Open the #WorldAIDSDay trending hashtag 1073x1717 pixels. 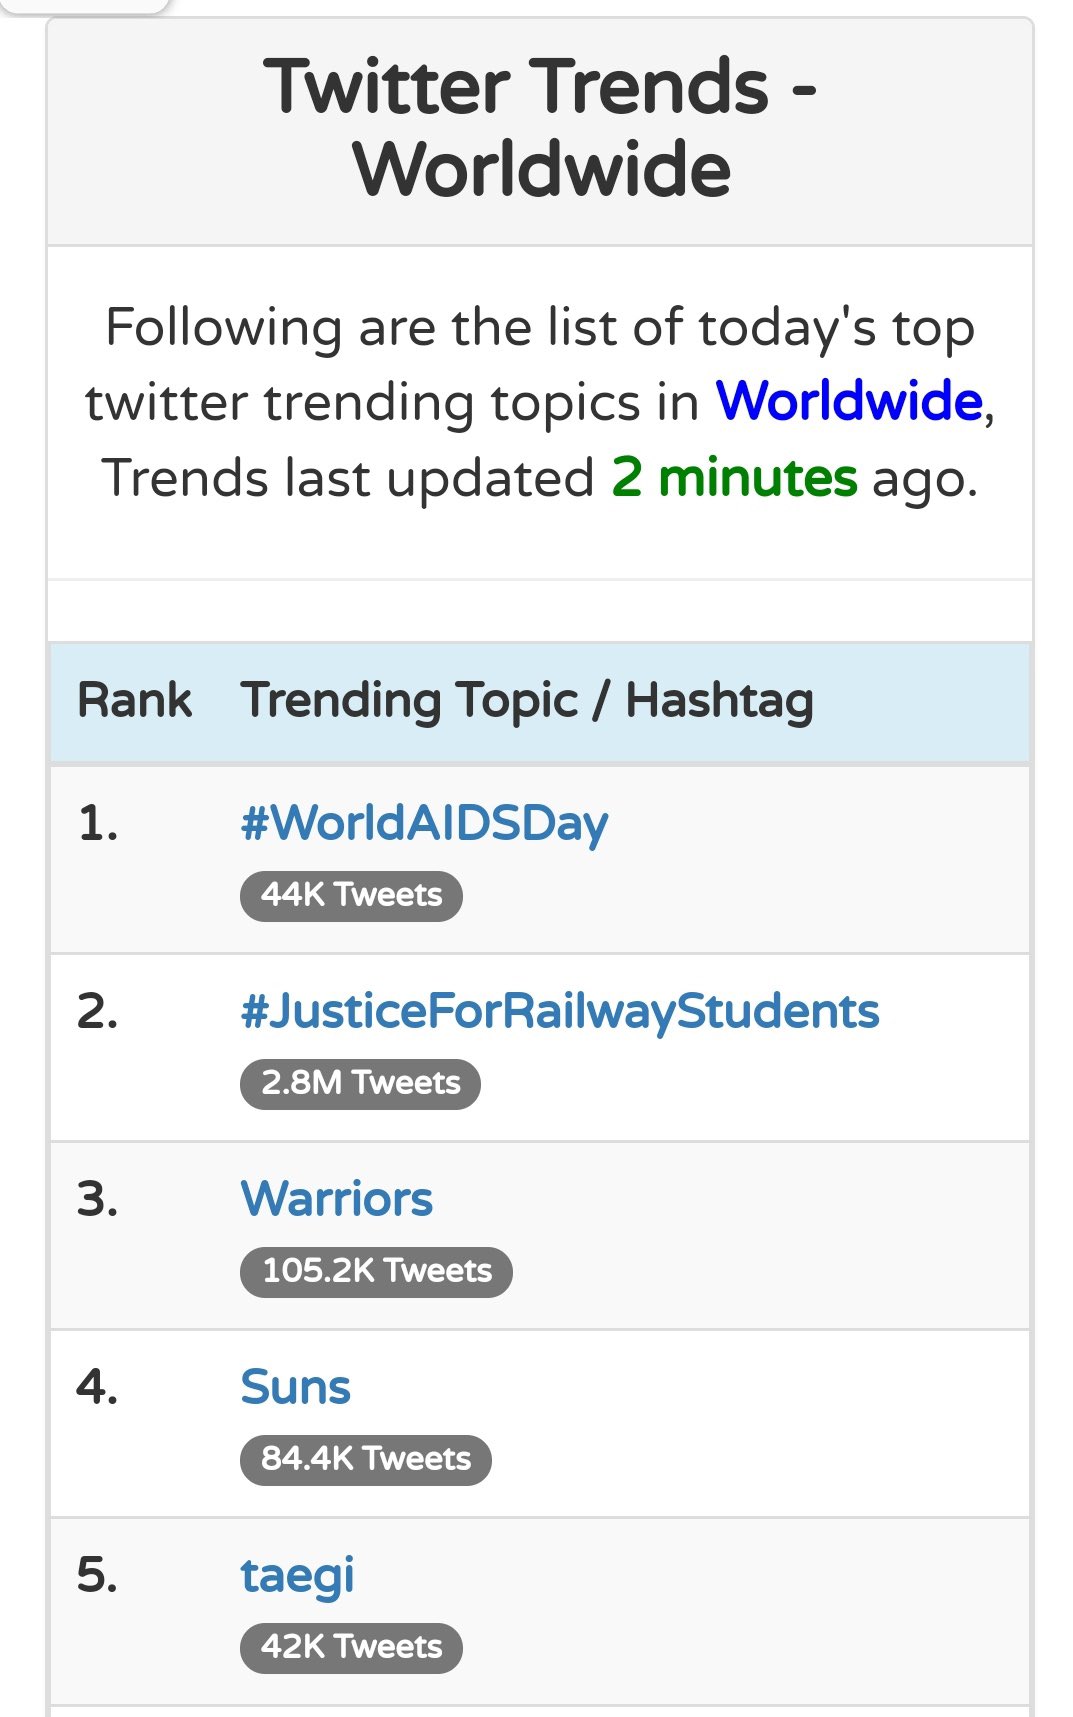(424, 824)
